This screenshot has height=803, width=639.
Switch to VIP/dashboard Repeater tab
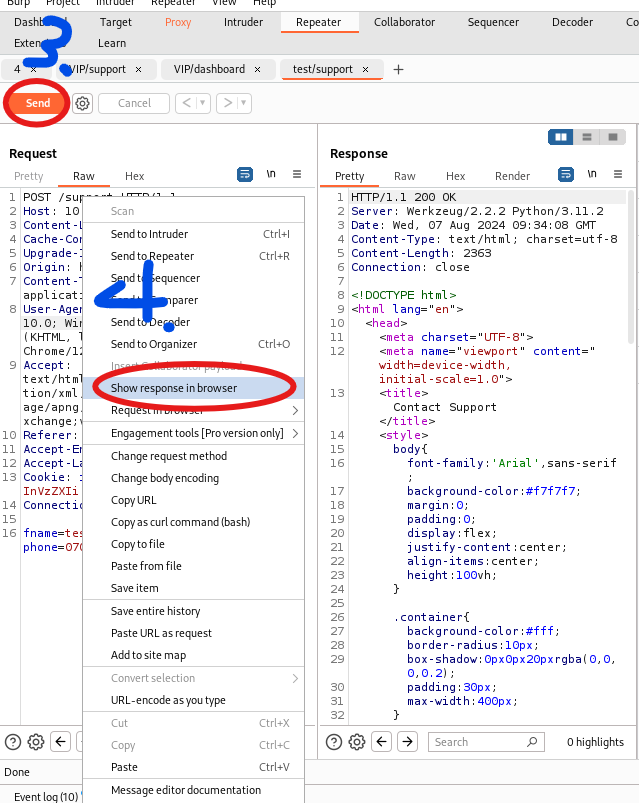[x=209, y=69]
